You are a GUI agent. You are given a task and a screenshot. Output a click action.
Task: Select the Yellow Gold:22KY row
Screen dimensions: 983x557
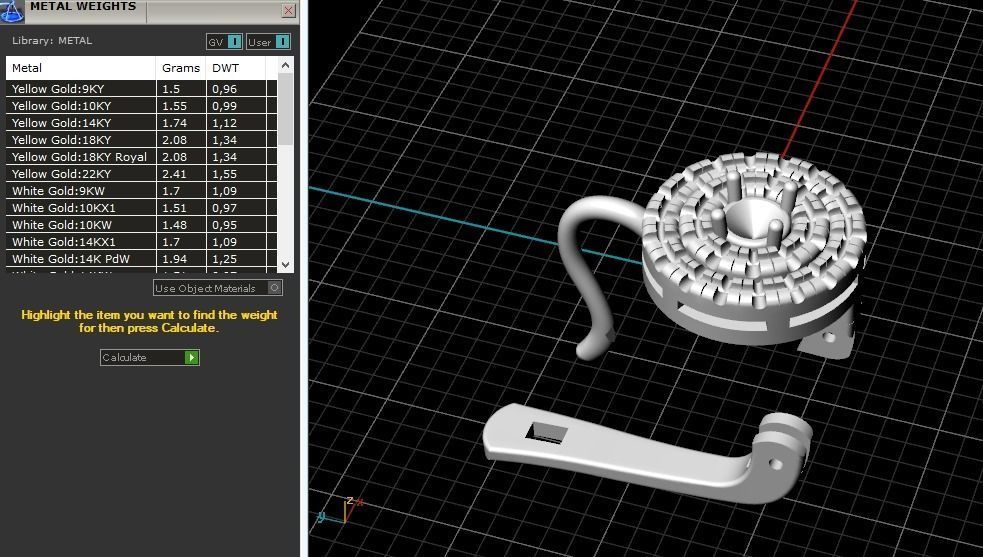(x=141, y=174)
